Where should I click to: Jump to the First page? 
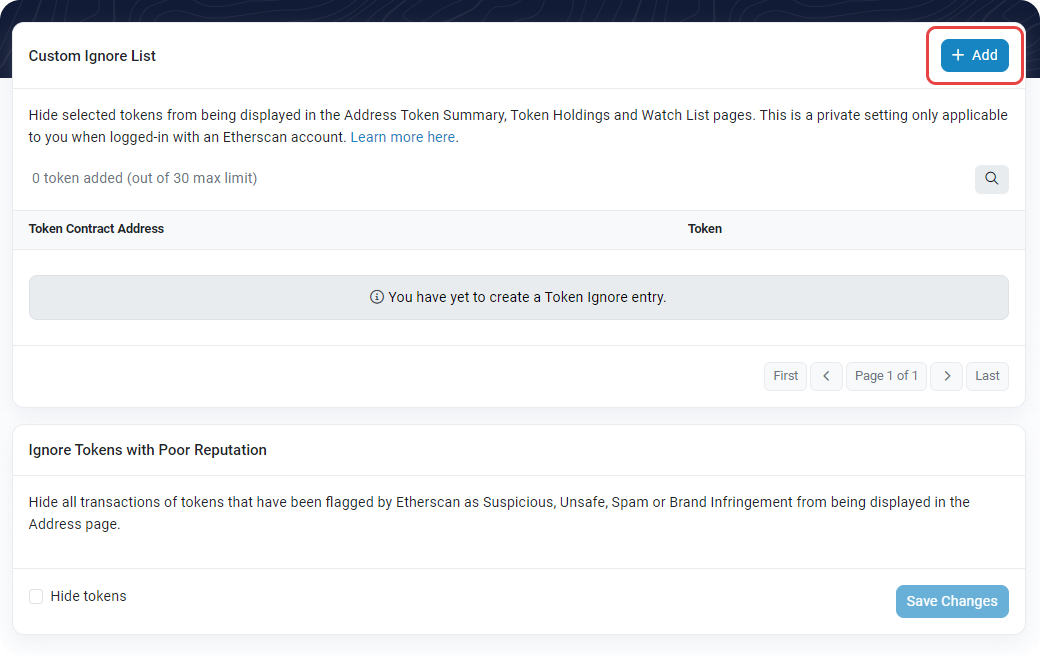pyautogui.click(x=786, y=376)
